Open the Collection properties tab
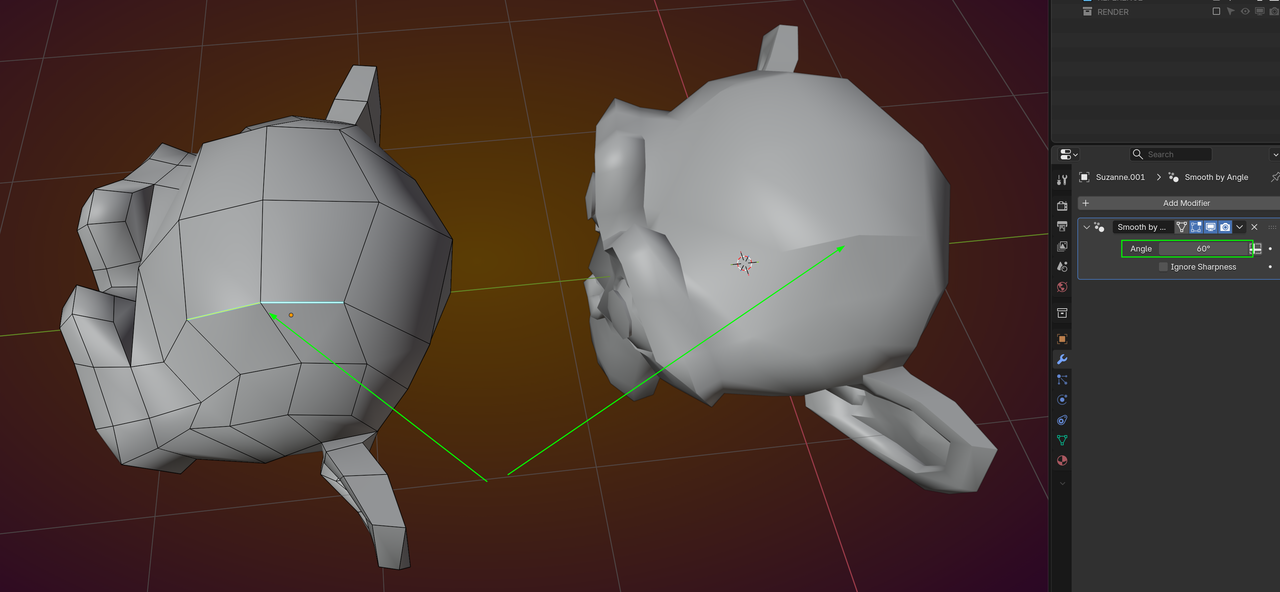Image resolution: width=1280 pixels, height=592 pixels. pos(1062,313)
